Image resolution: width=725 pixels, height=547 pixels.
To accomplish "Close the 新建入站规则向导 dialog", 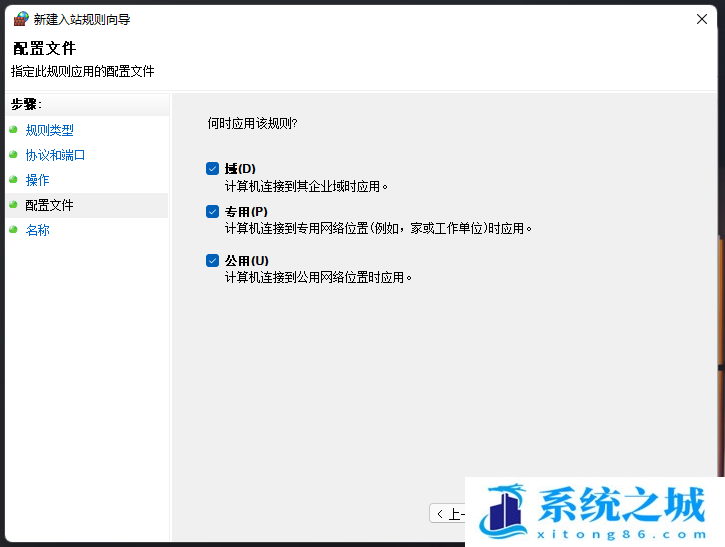I will [x=701, y=19].
